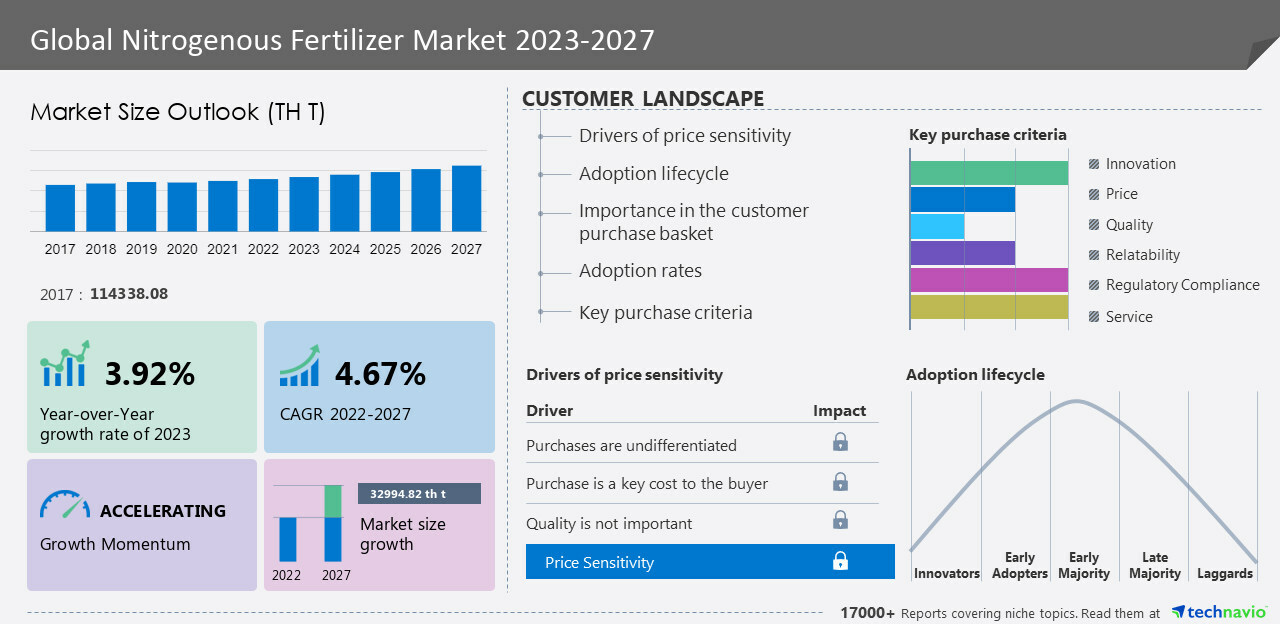Select the Innovators lifecycle stage label
This screenshot has width=1280, height=624.
coord(946,573)
